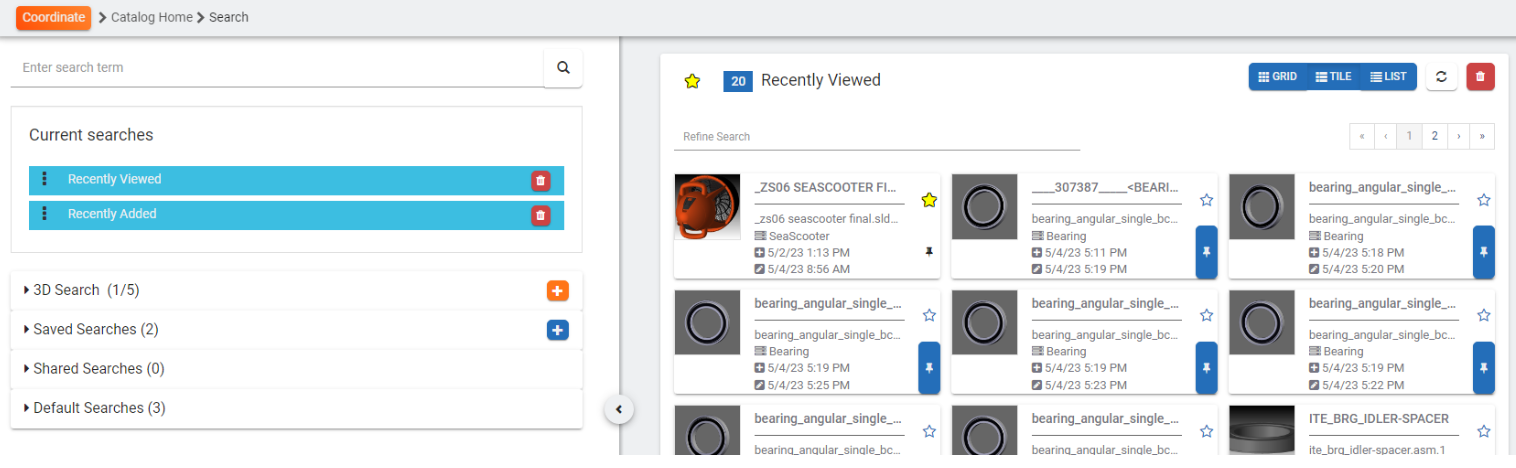Click the red trash button in results header
1516x468 pixels.
(1481, 77)
